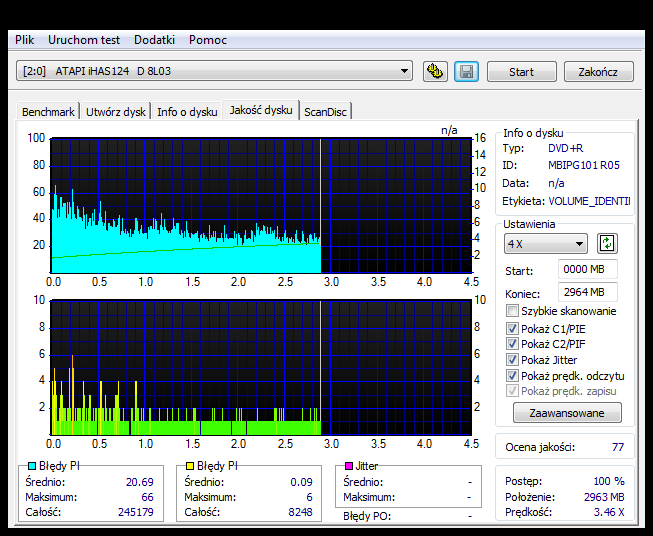Click the Start 0000 MB input field
This screenshot has width=653, height=536.
(x=587, y=269)
